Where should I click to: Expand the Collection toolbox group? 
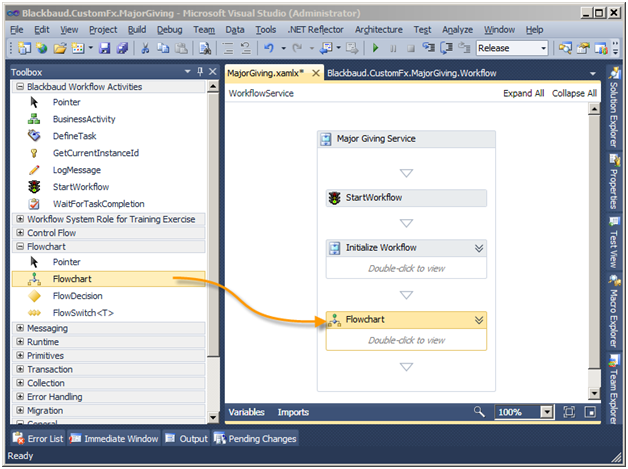20,383
